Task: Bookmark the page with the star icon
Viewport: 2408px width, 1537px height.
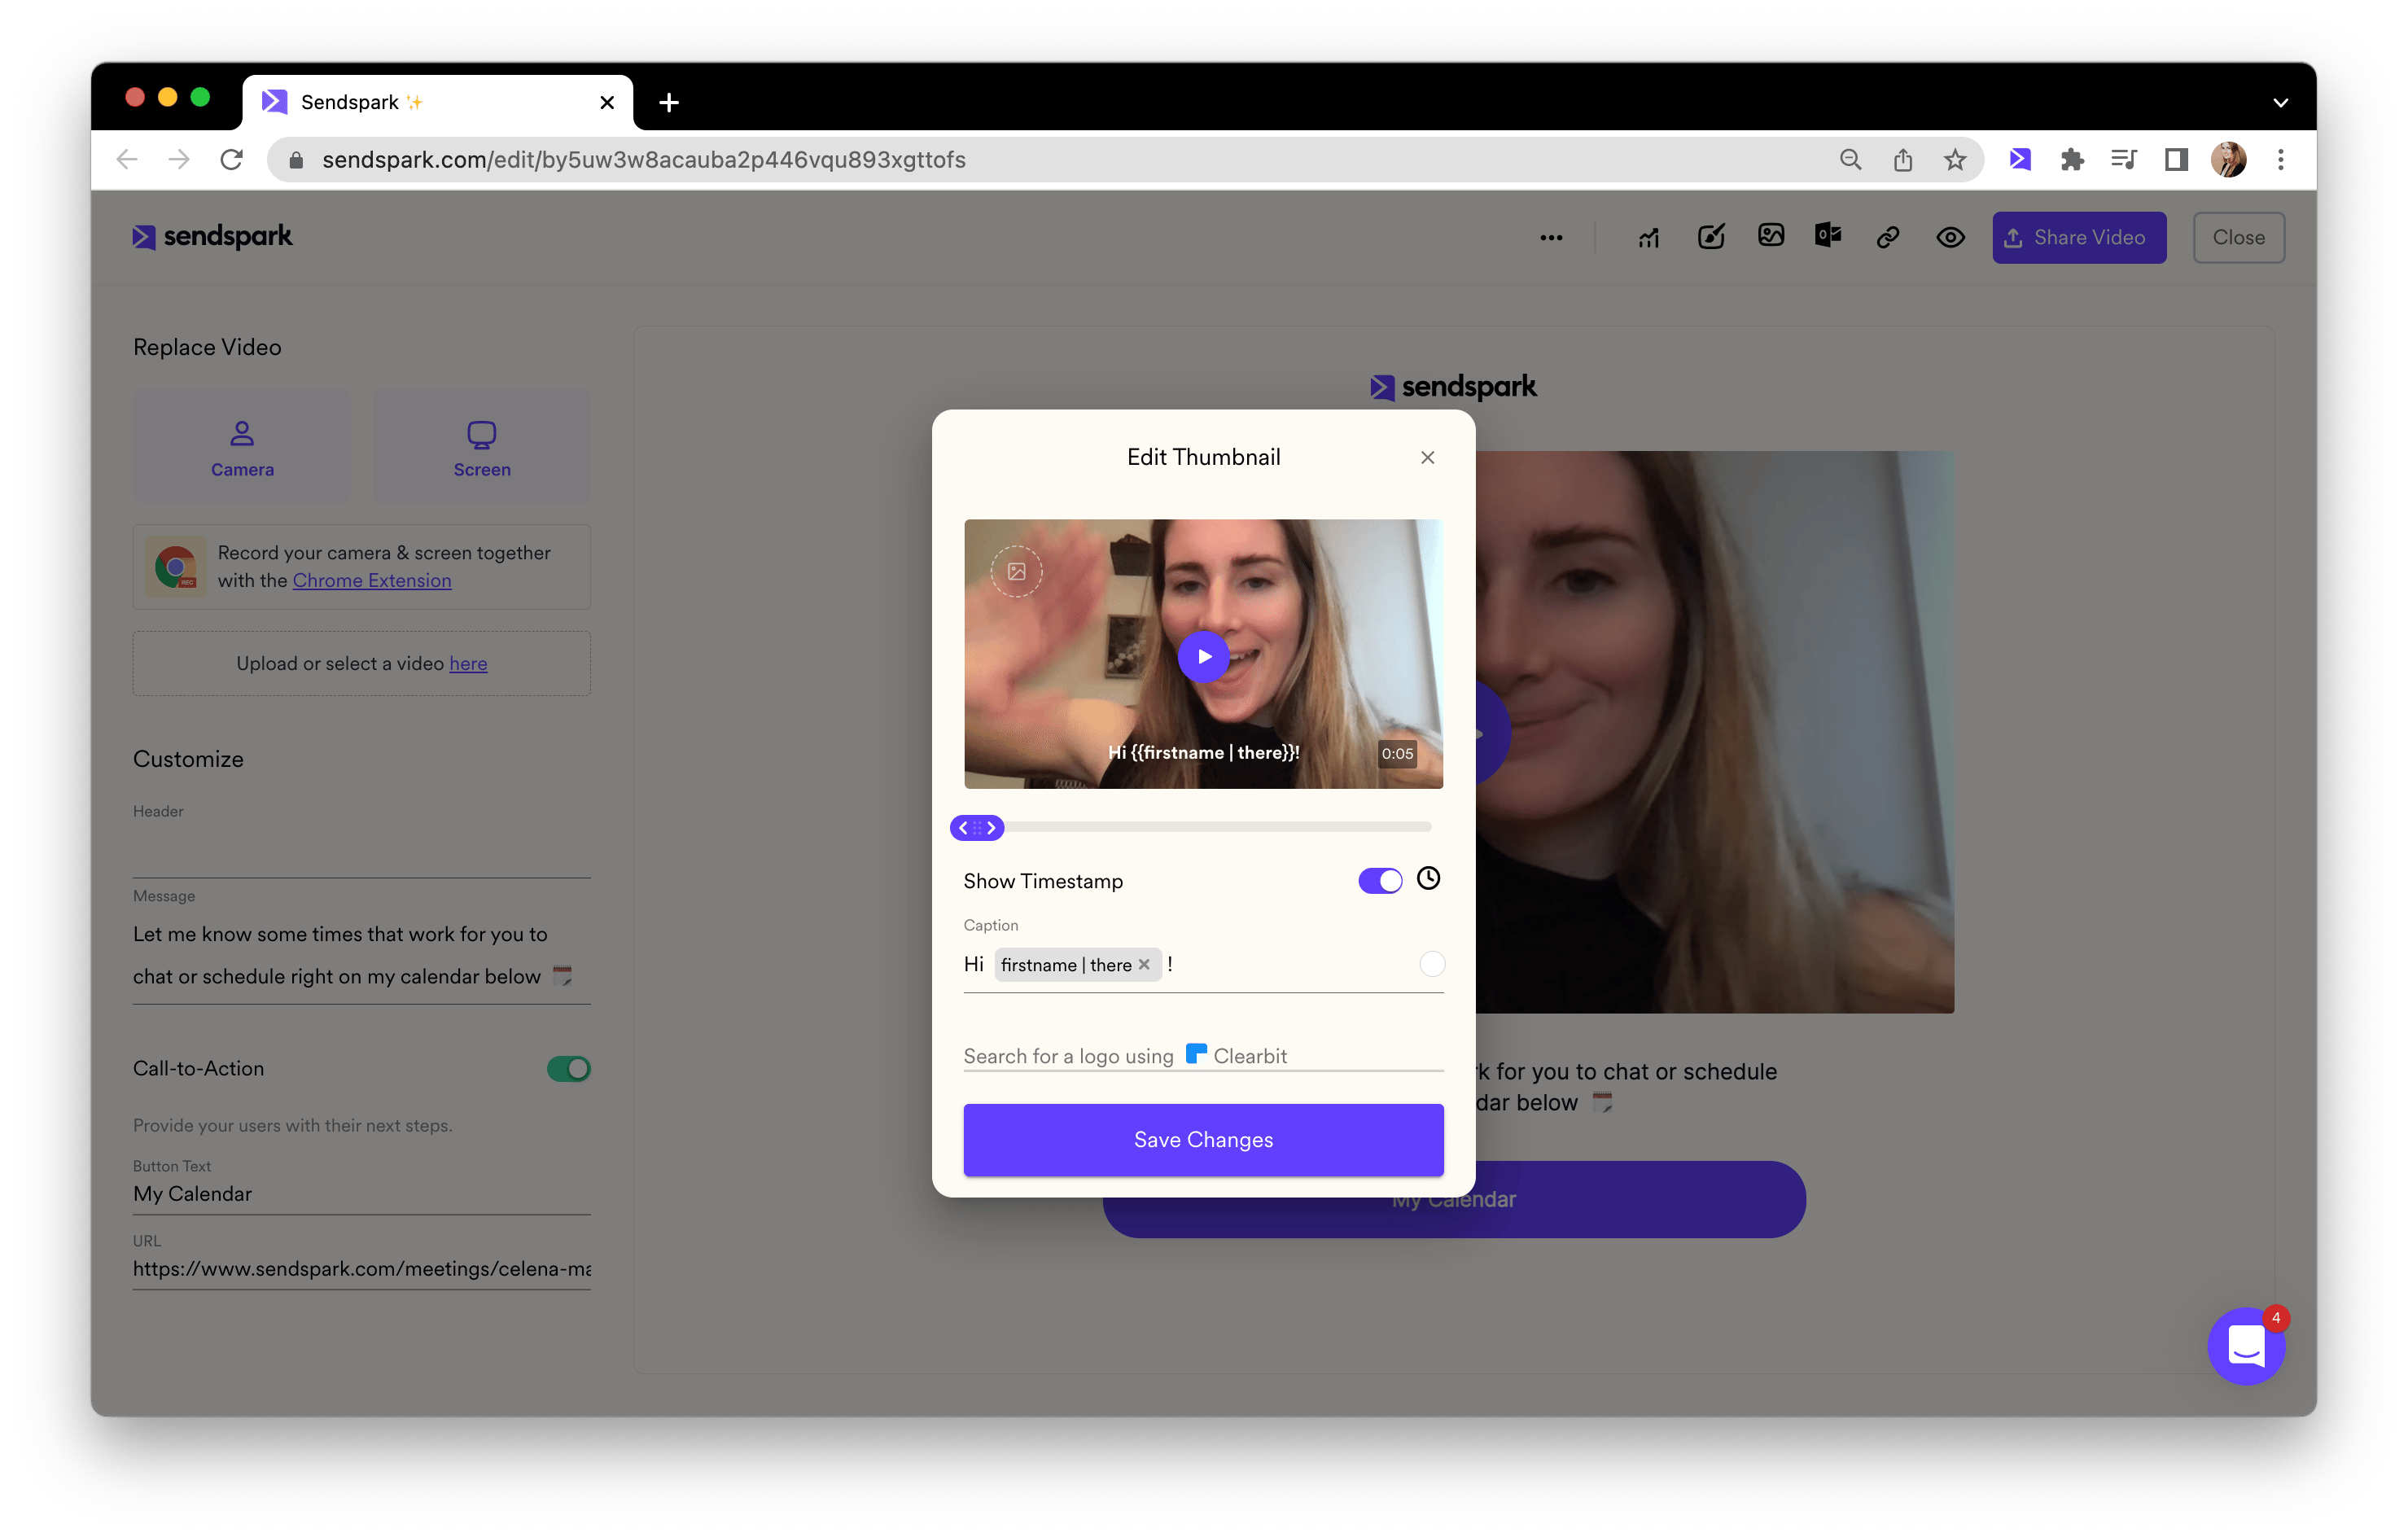Action: pyautogui.click(x=1955, y=160)
